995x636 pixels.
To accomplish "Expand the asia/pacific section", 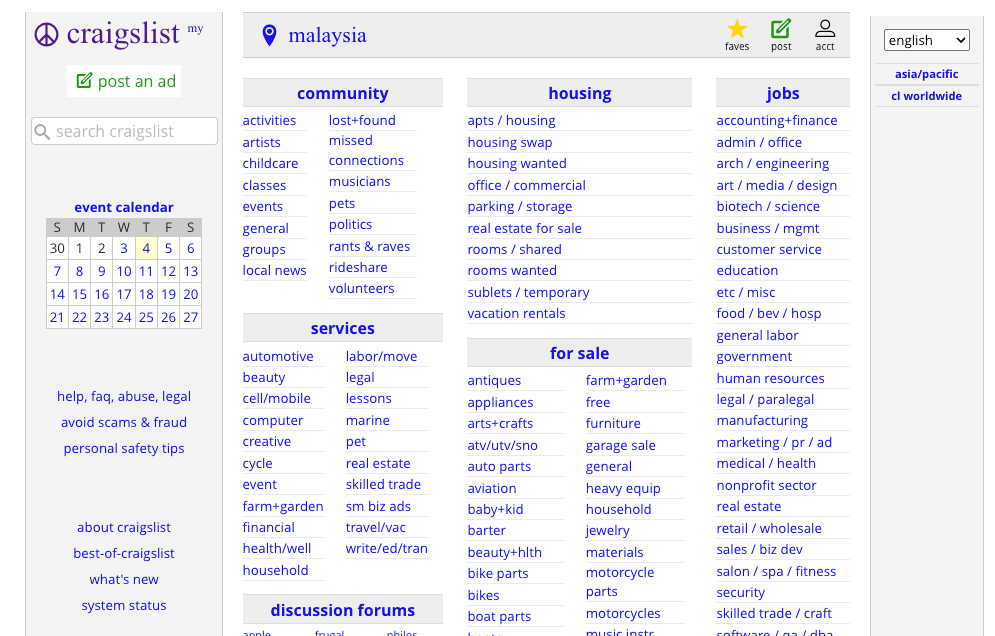I will point(926,74).
